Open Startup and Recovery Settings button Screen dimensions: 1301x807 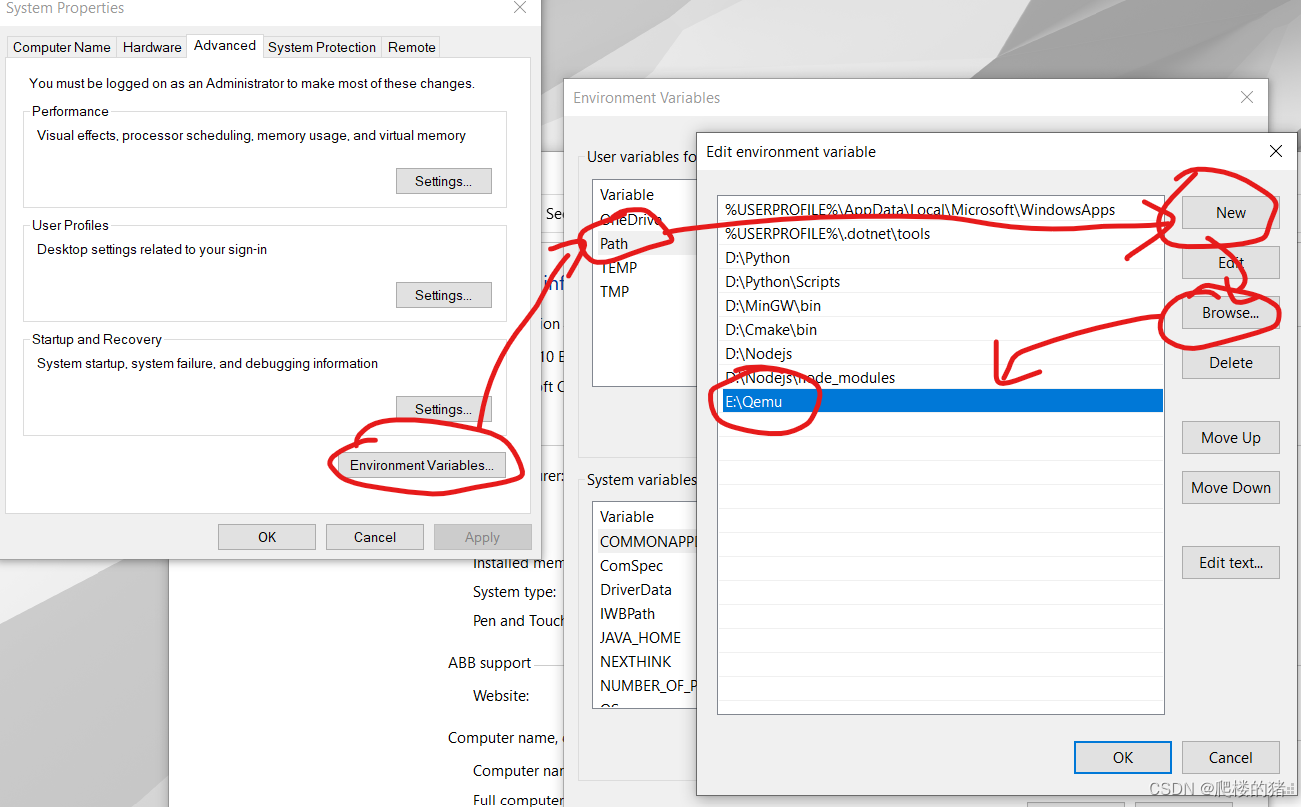[x=444, y=409]
